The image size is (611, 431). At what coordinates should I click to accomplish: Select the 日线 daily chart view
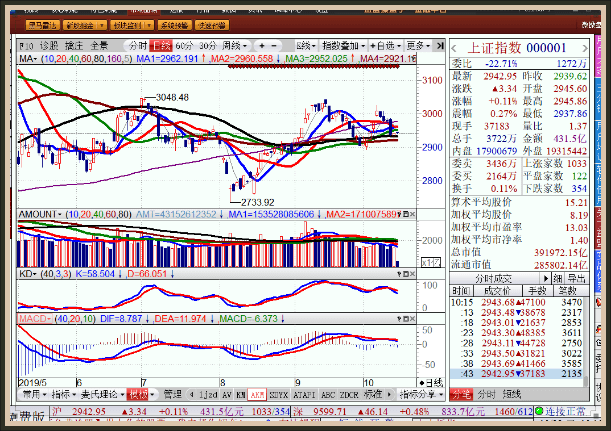(x=161, y=46)
